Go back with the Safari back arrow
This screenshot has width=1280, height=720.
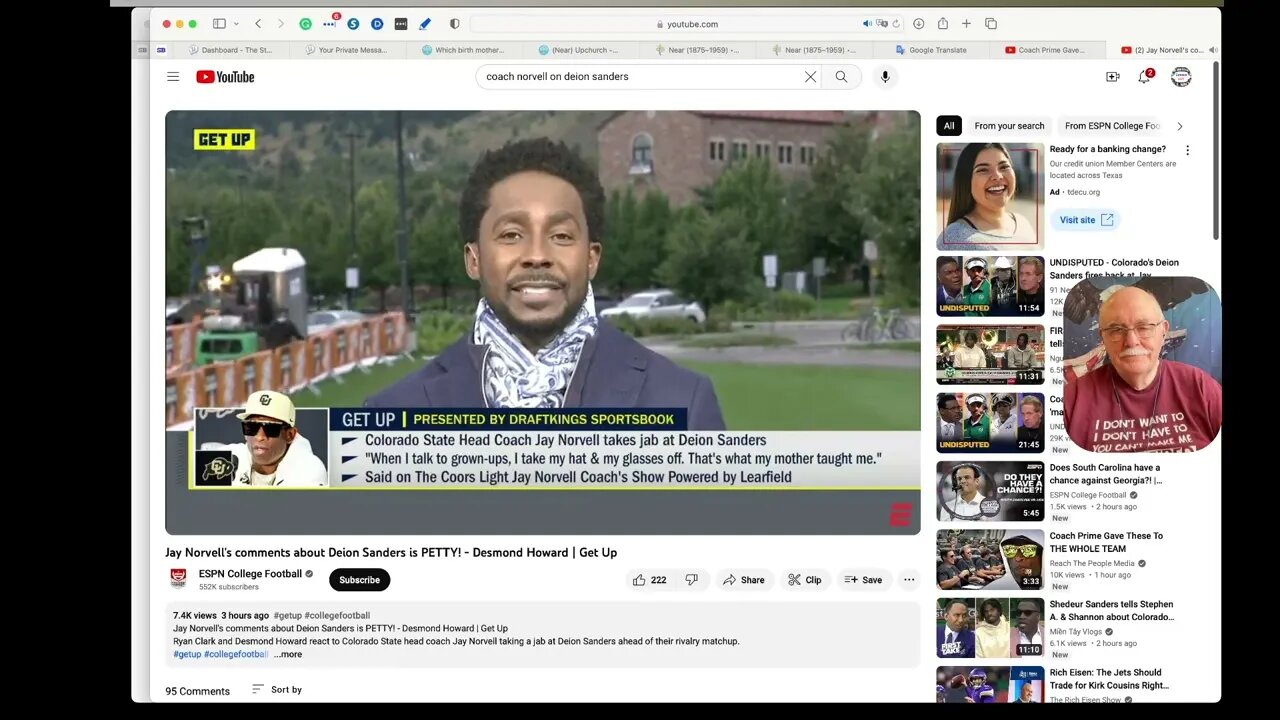tap(258, 24)
